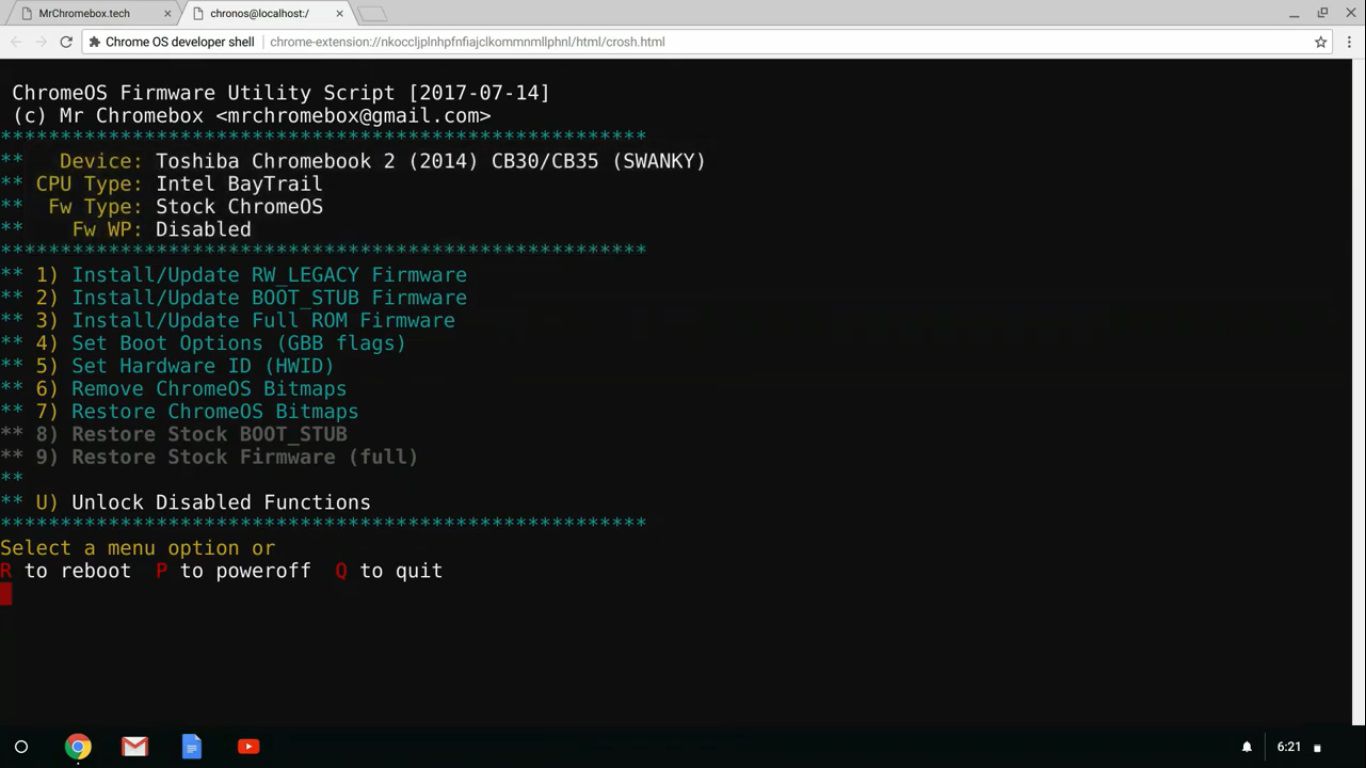The width and height of the screenshot is (1366, 768).
Task: Restore down the Chrome window
Action: click(x=1322, y=13)
